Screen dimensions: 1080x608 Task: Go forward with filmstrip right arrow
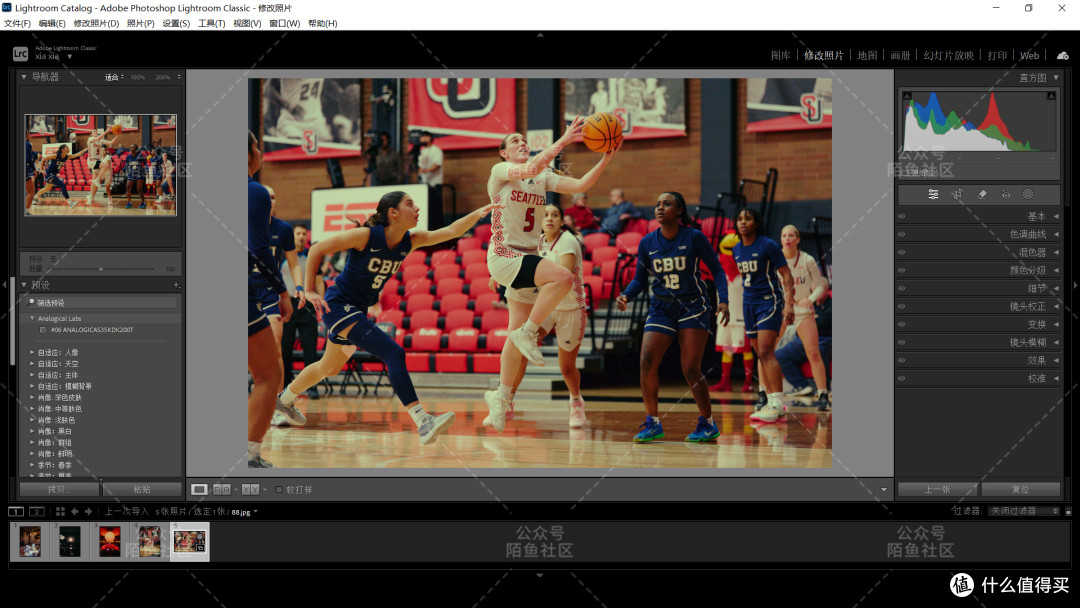pyautogui.click(x=88, y=512)
